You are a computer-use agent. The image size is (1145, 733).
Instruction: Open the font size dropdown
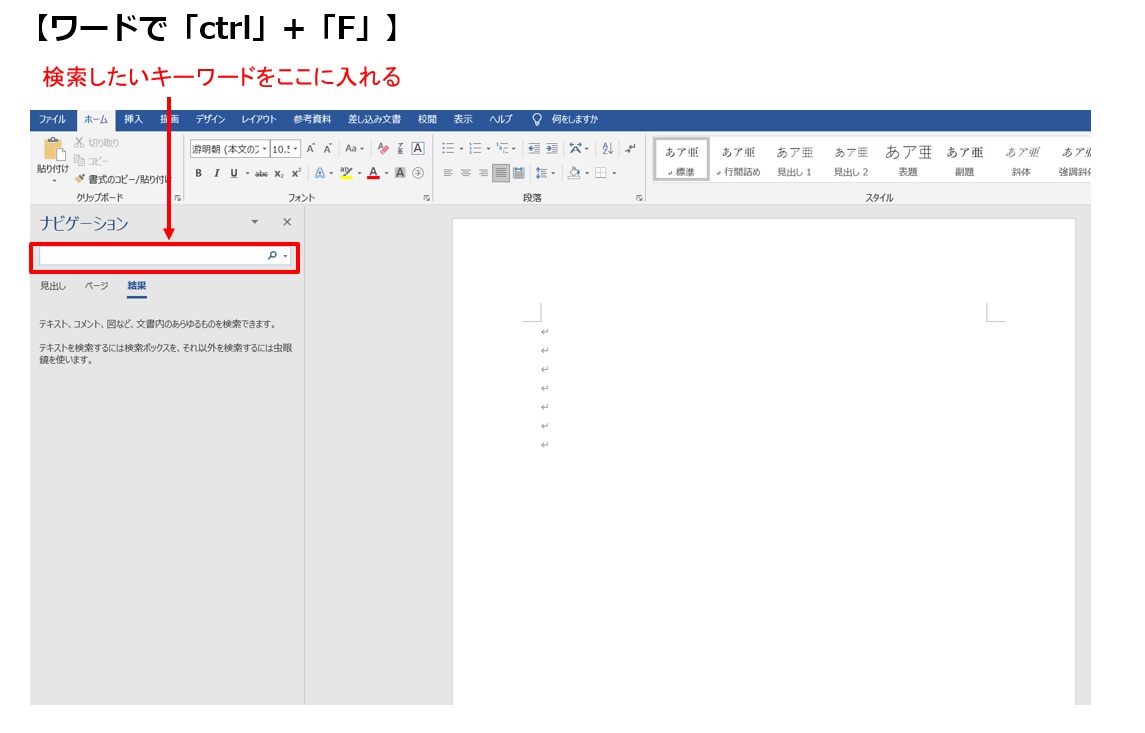[x=297, y=149]
